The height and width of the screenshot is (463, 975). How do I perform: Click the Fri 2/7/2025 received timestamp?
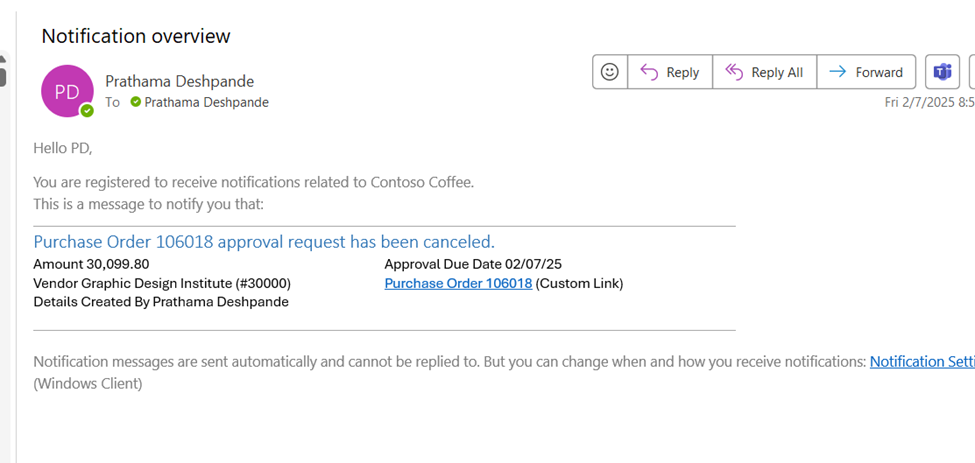tap(930, 103)
